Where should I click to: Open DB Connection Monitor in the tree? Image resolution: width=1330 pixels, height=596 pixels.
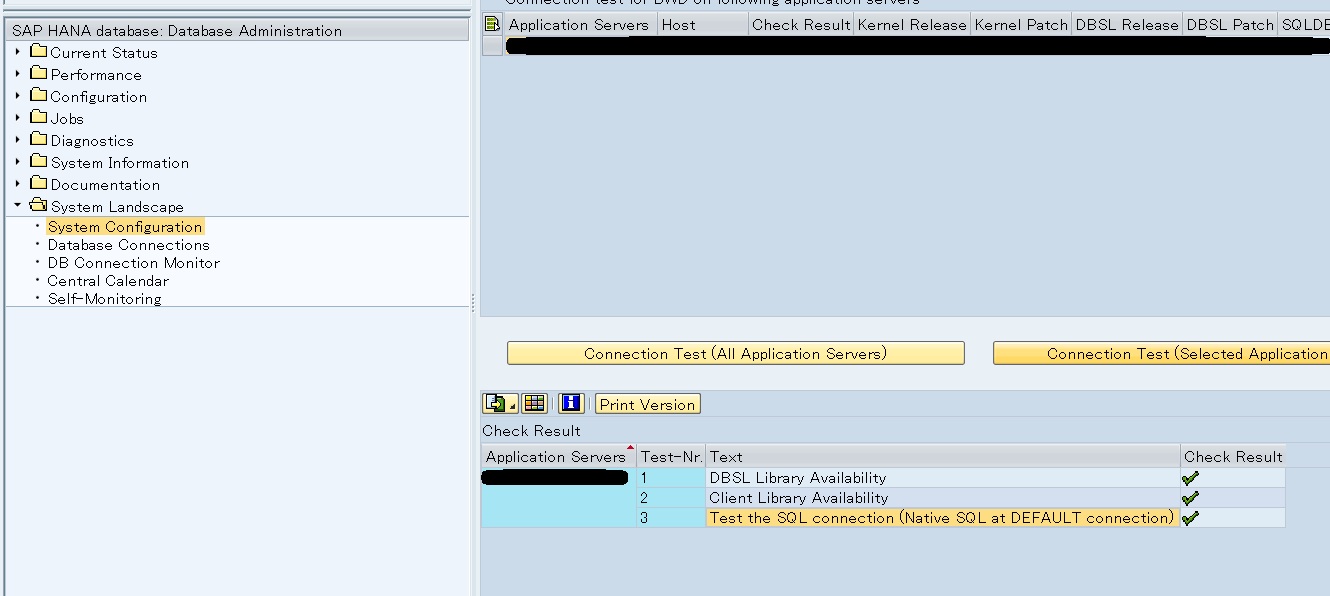click(x=134, y=263)
